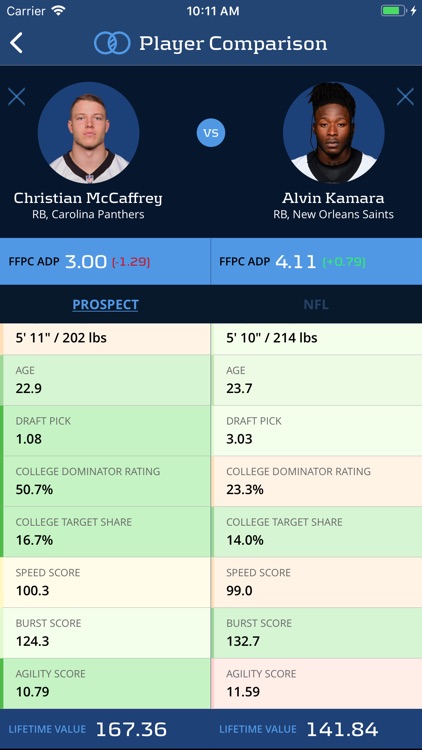
Task: Tap the overlapping circles comparison icon
Action: point(112,43)
